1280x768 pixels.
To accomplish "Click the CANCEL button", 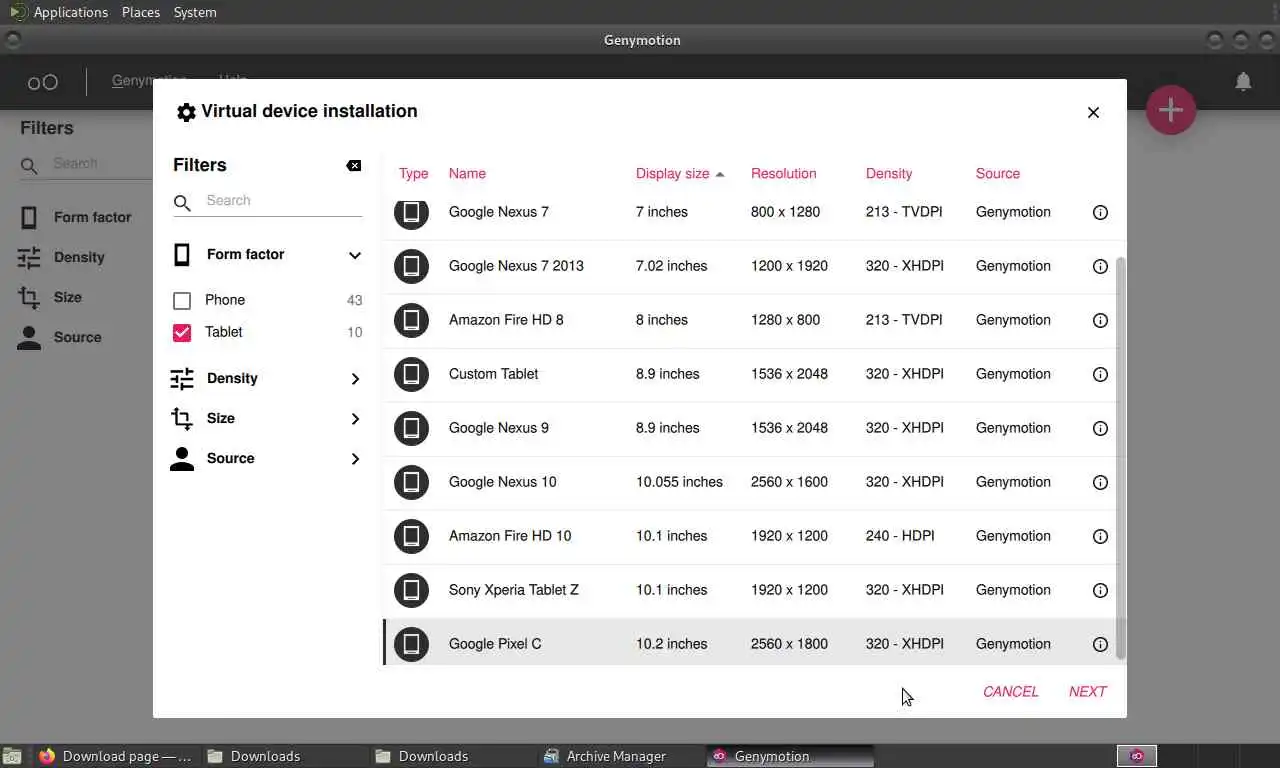I will tap(1010, 691).
